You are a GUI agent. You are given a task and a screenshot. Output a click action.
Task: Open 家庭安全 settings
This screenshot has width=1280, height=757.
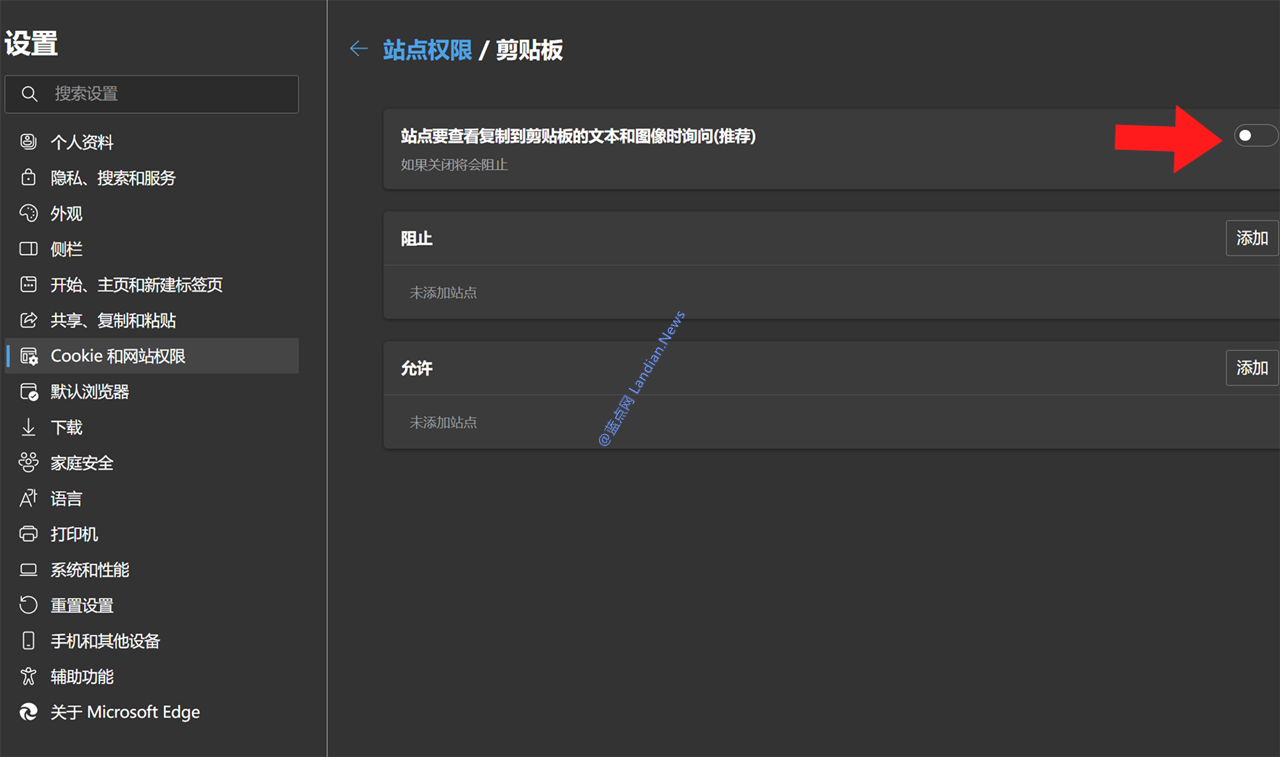(x=152, y=463)
